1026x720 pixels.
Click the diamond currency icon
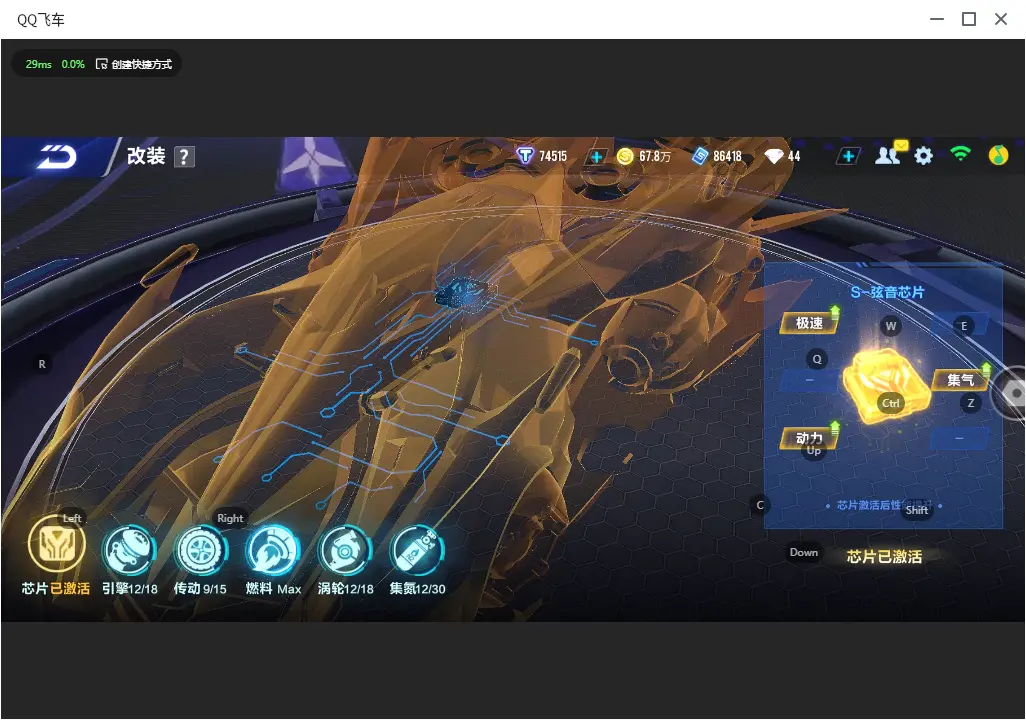[774, 156]
